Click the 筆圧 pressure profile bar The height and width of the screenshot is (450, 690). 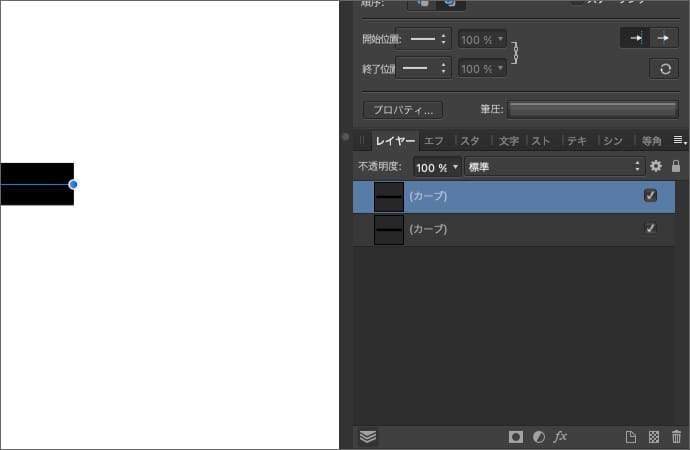point(593,109)
